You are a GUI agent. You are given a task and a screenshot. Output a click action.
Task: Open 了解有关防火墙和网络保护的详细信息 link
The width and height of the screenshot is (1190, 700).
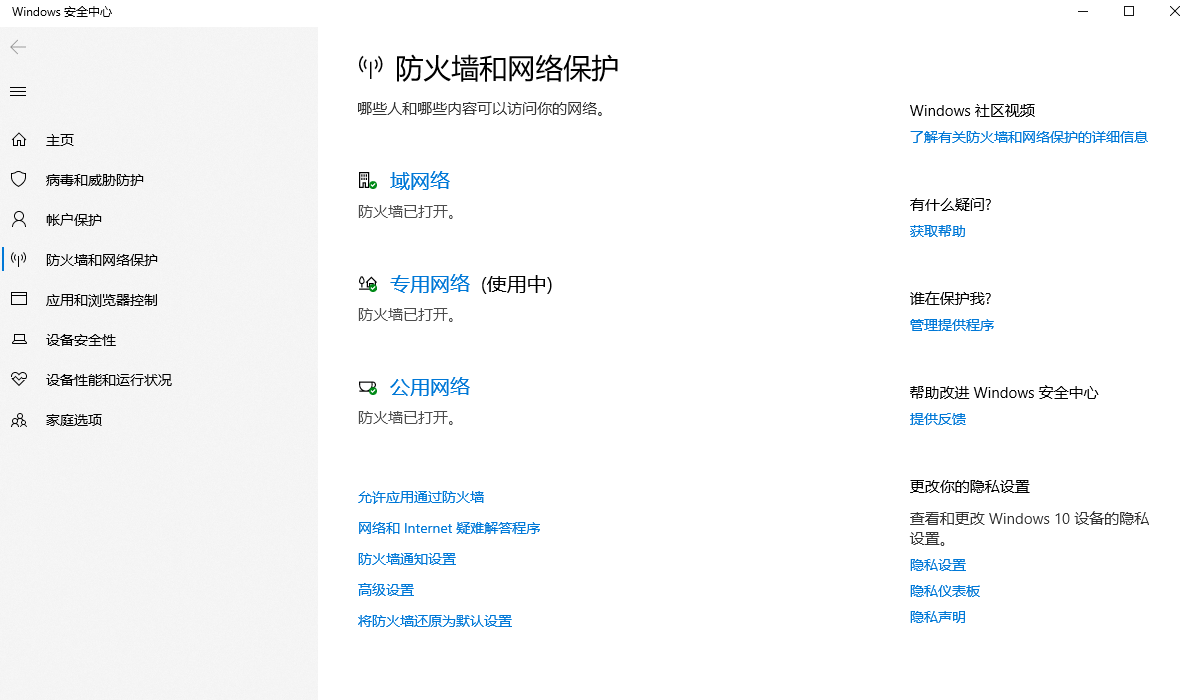pos(1028,137)
